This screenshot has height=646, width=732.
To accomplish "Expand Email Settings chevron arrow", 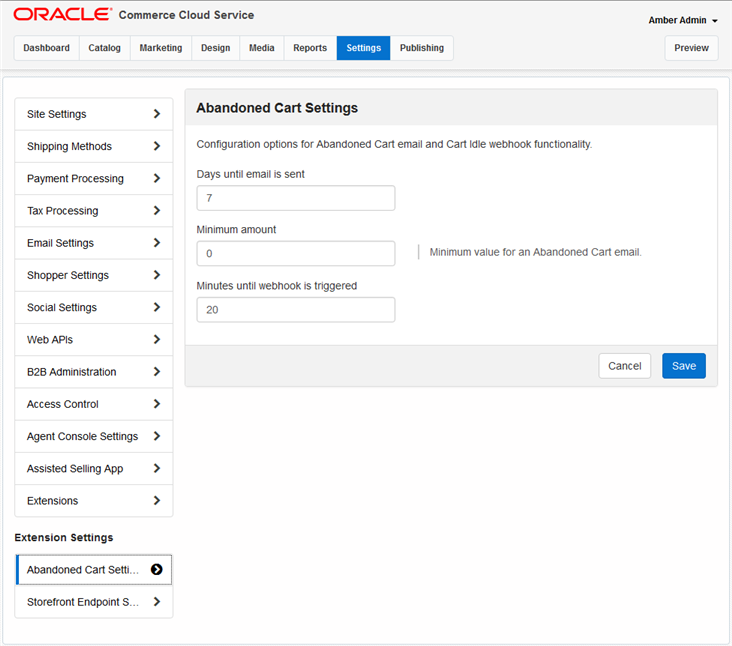I will [157, 243].
